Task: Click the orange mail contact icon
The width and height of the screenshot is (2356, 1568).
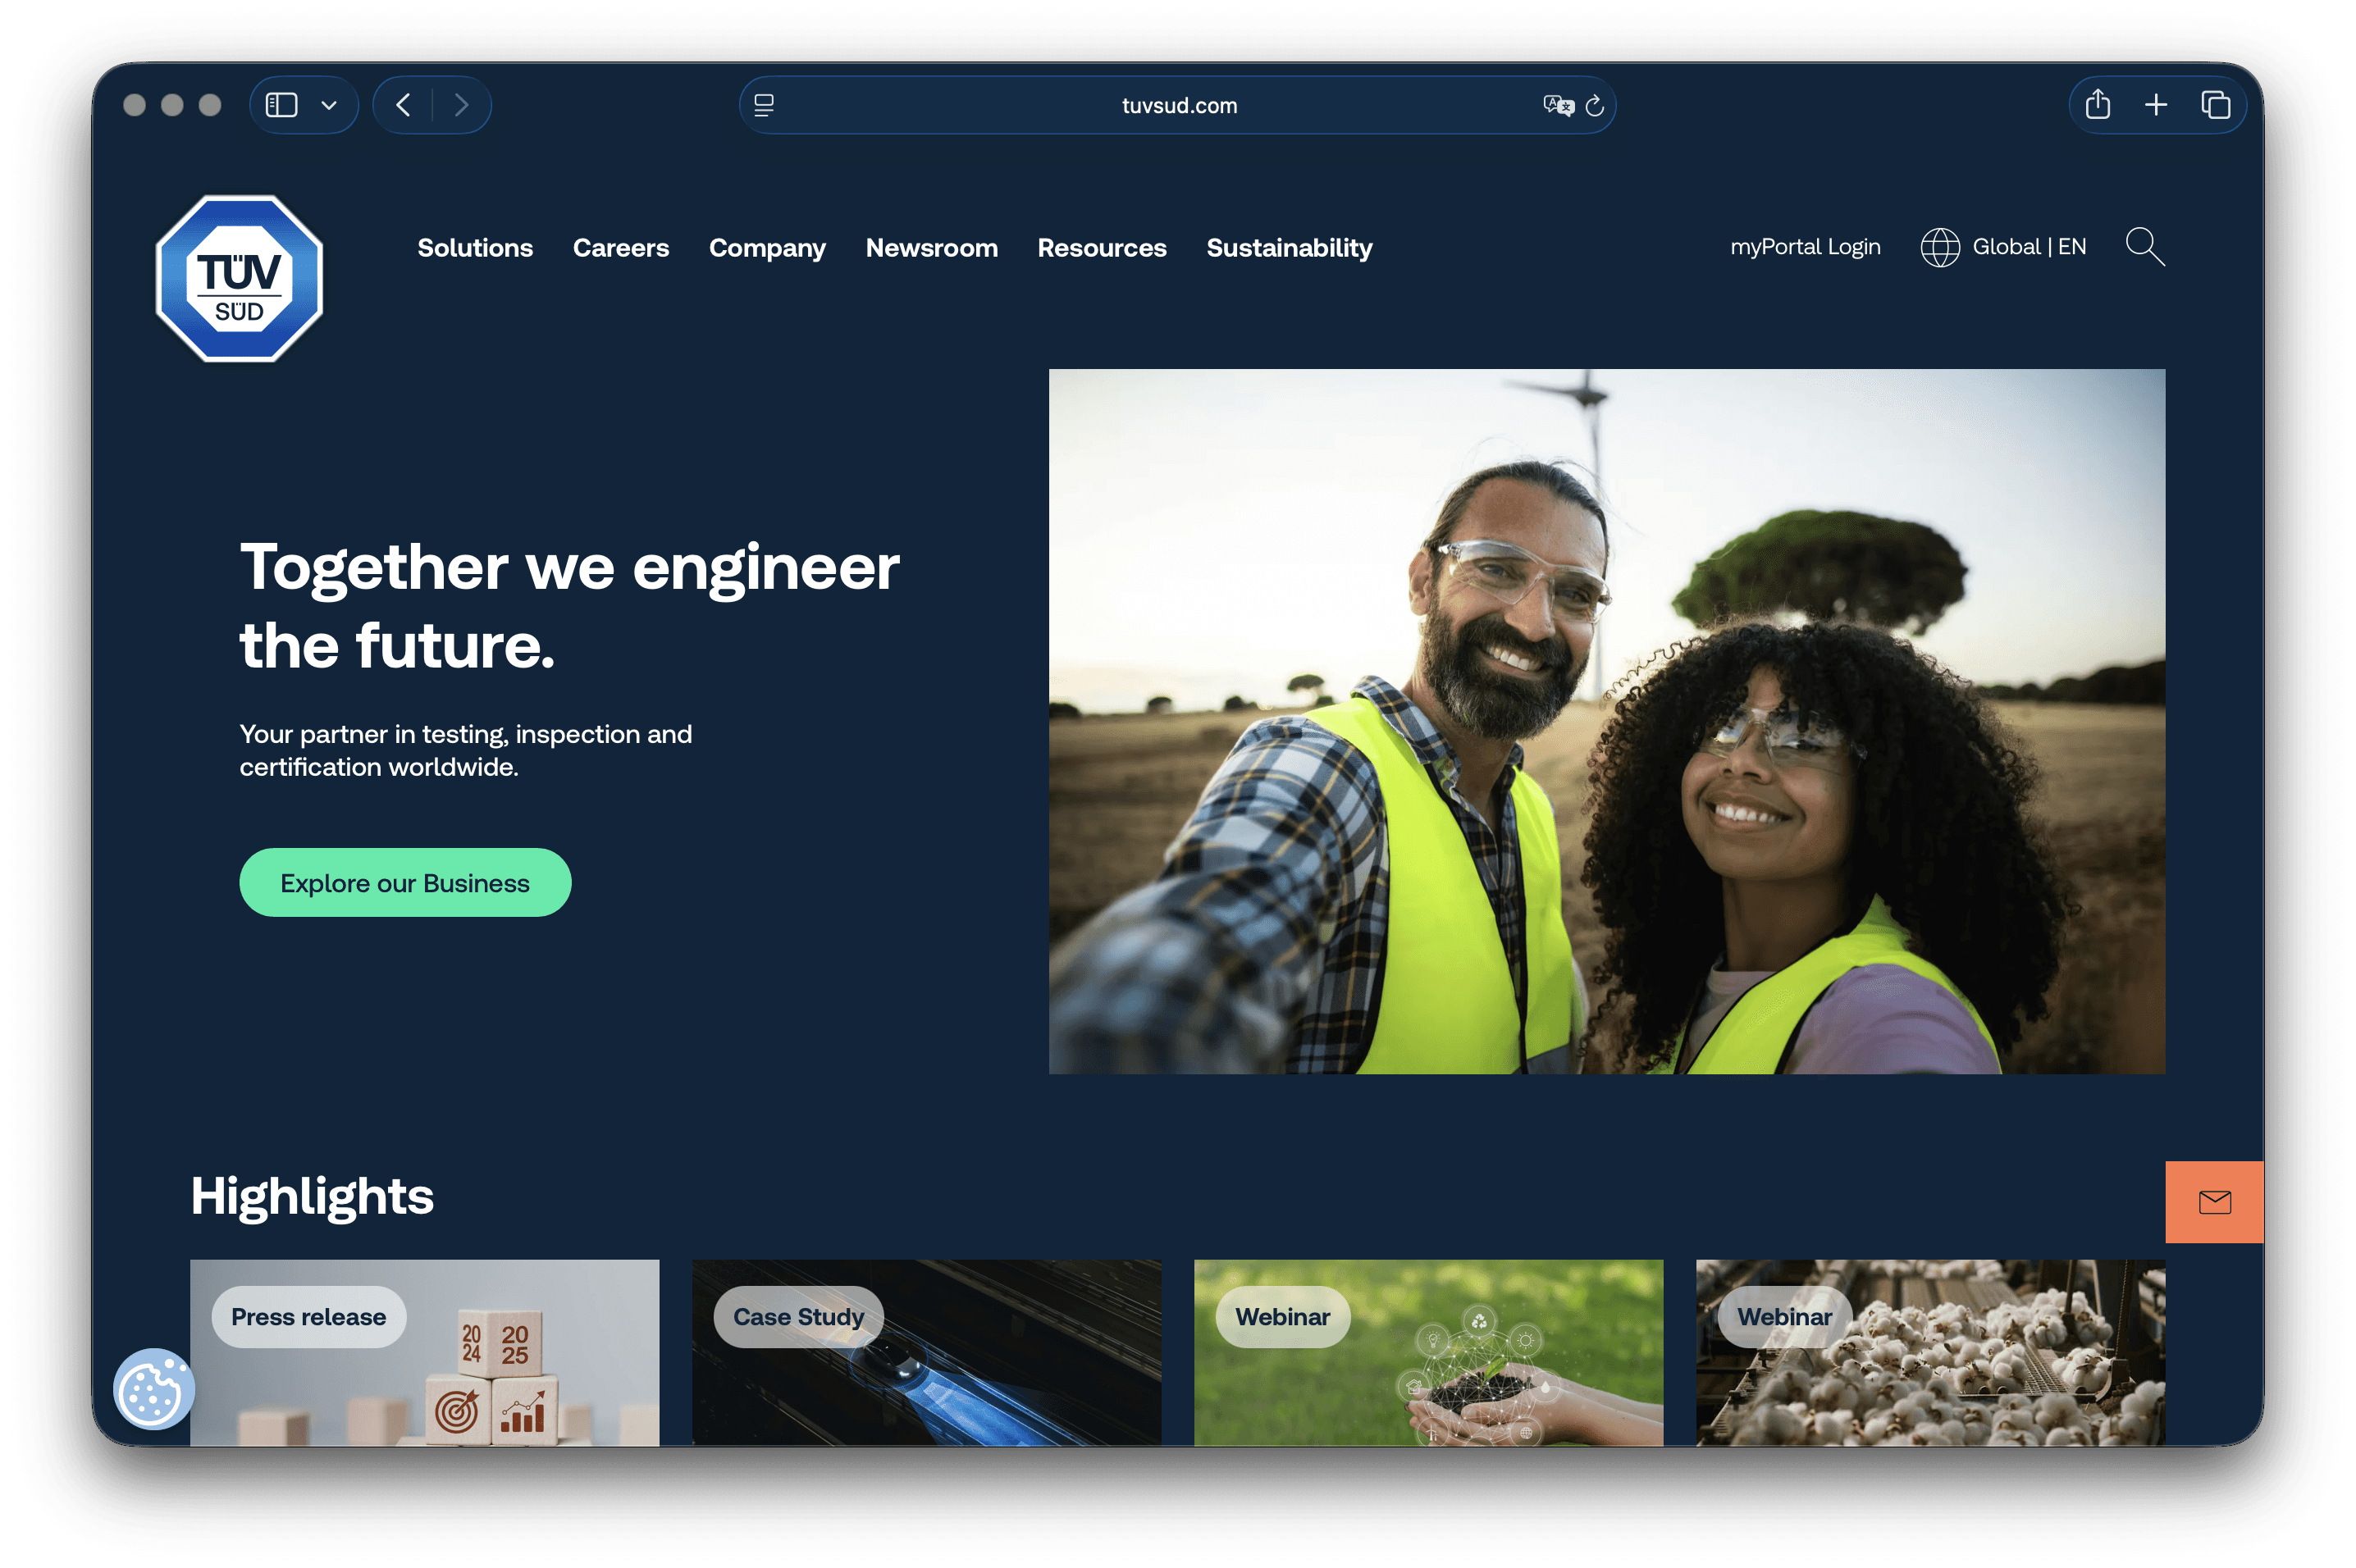Action: pos(2214,1202)
